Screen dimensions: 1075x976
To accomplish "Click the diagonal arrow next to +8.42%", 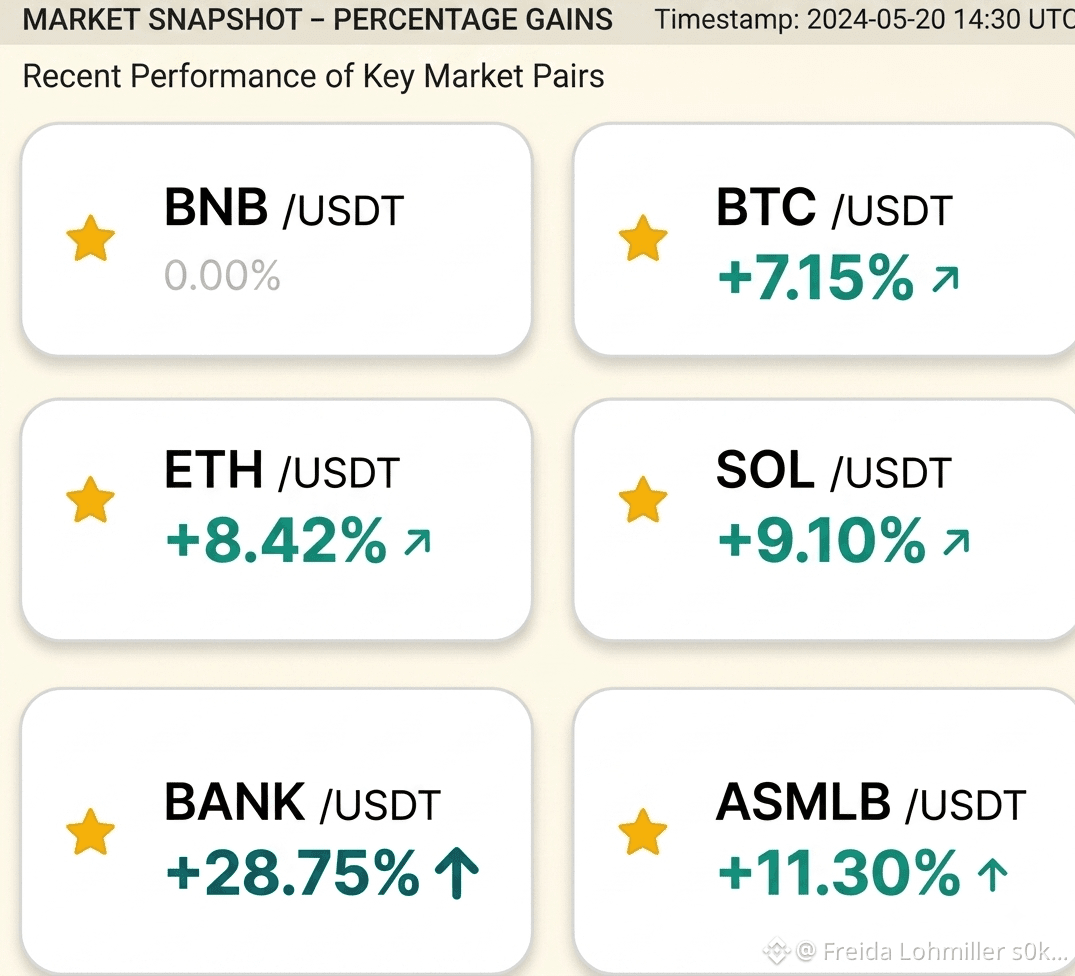I will [418, 542].
